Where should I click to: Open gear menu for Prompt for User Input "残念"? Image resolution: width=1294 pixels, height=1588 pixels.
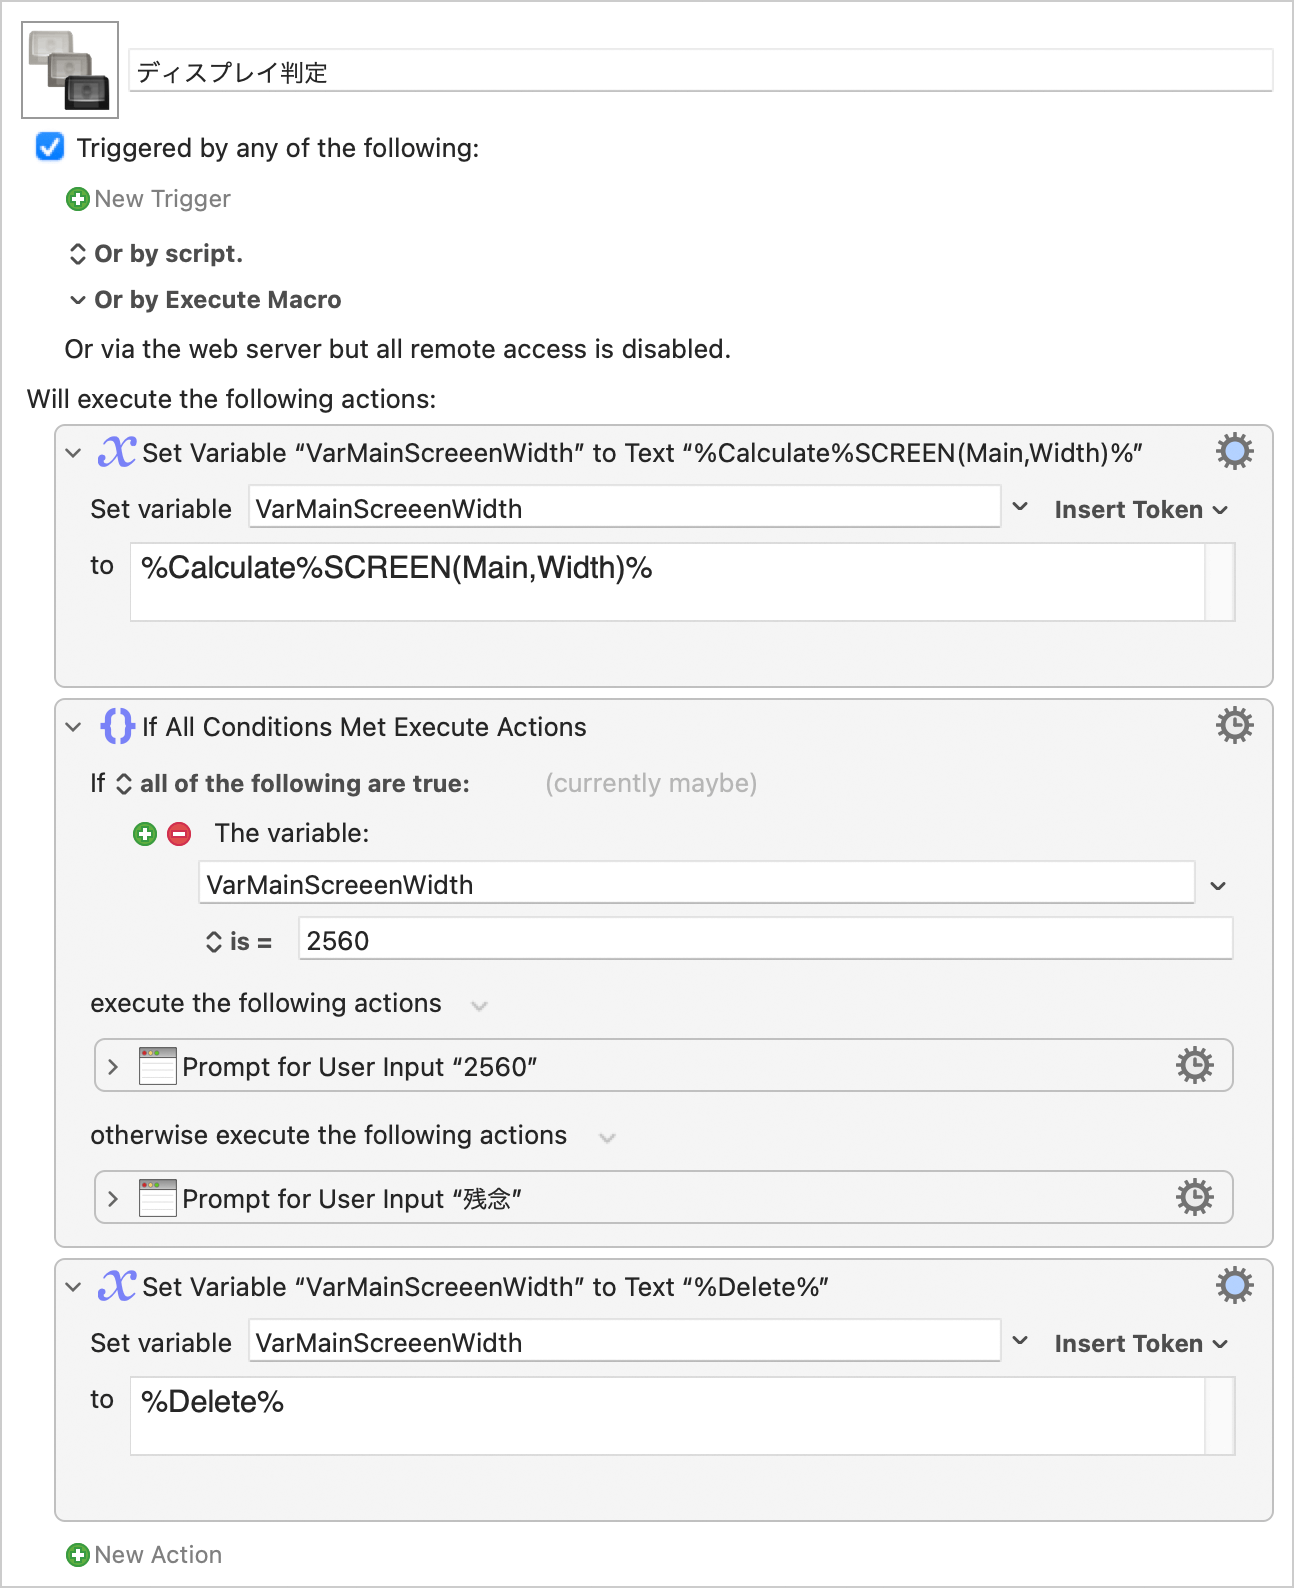point(1195,1197)
